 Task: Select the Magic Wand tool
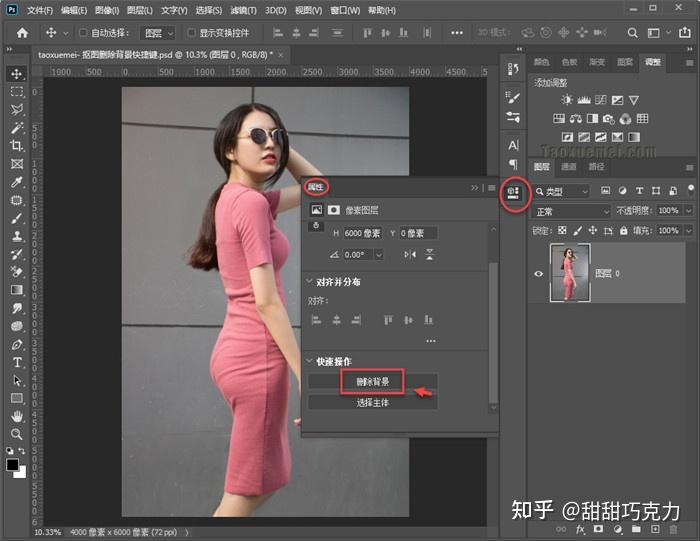tap(17, 128)
